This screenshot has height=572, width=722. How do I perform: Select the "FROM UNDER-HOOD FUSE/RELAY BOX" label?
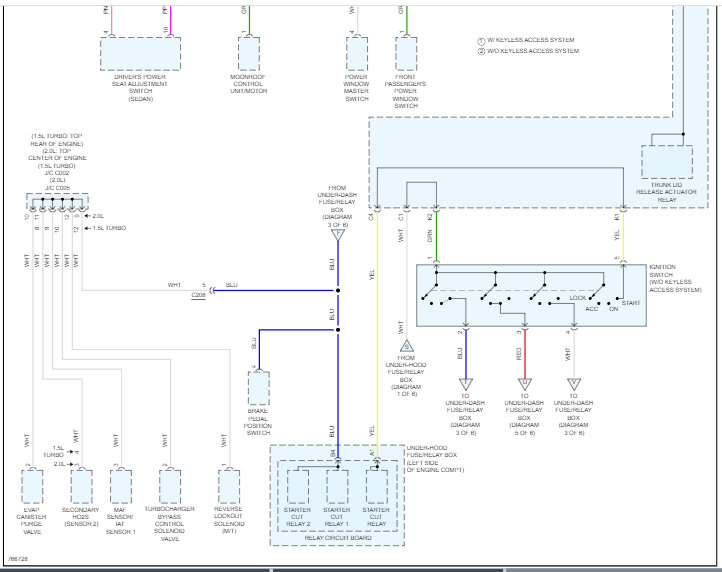[x=406, y=376]
